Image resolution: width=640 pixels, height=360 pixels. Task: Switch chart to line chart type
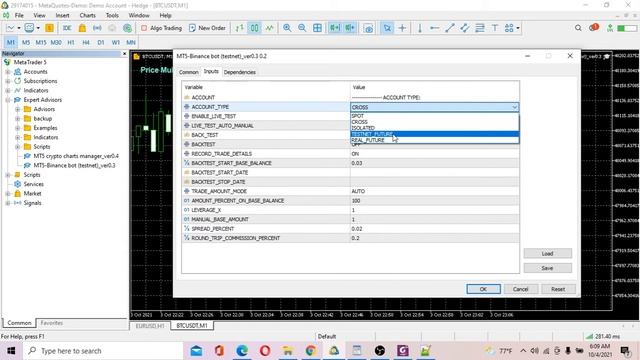tap(270, 28)
